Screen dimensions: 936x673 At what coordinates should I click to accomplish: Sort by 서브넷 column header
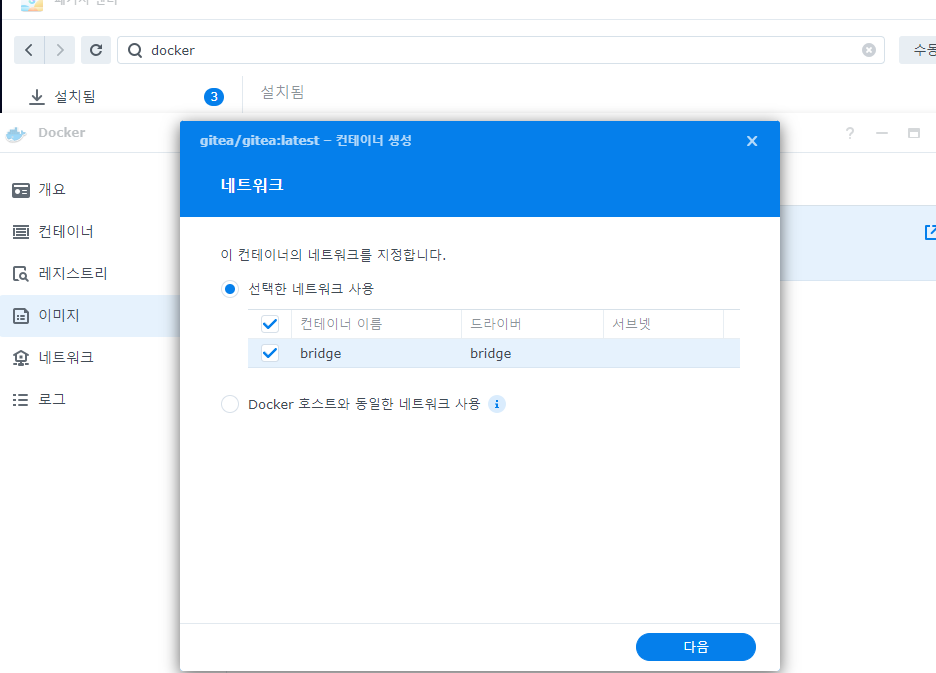[663, 324]
